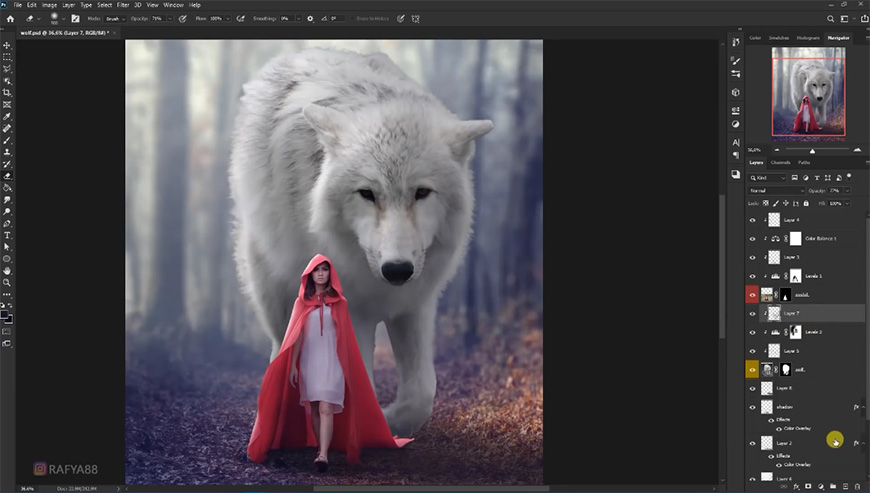The image size is (870, 493).
Task: Hide Color Balance 1 layer eye
Action: pyautogui.click(x=752, y=239)
